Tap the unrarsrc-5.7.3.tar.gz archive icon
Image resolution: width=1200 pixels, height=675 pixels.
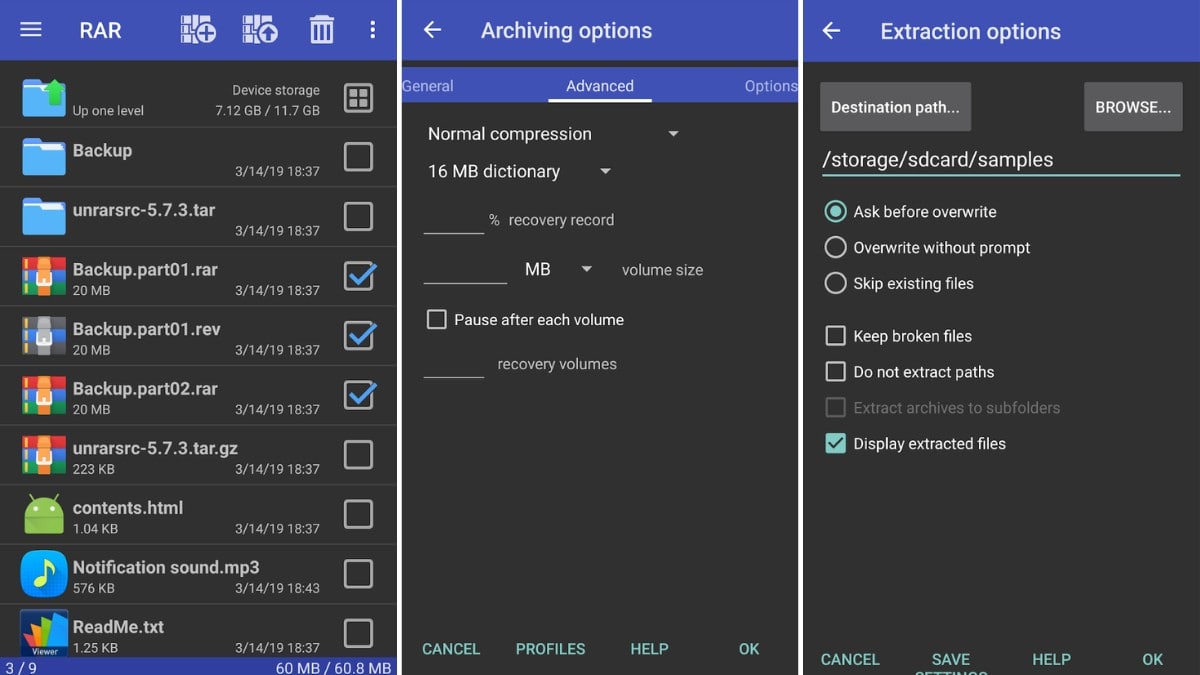[x=44, y=455]
